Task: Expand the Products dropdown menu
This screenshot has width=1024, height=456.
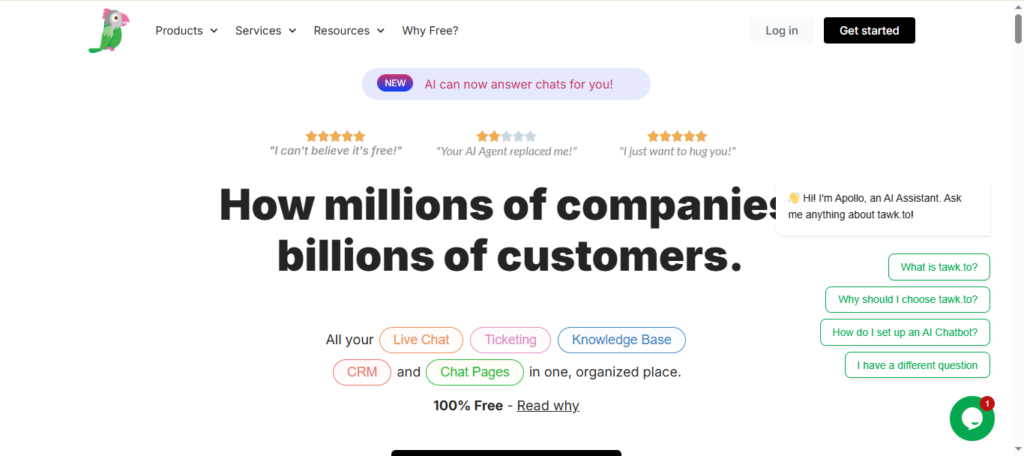Action: (186, 31)
